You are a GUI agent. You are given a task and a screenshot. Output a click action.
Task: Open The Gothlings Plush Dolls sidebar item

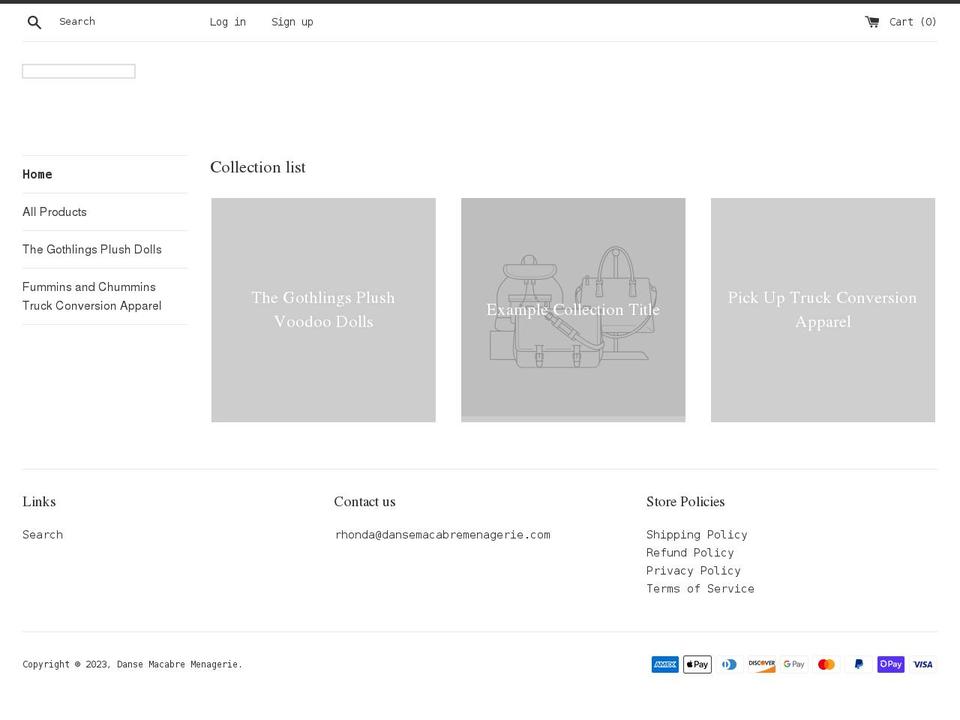coord(92,249)
